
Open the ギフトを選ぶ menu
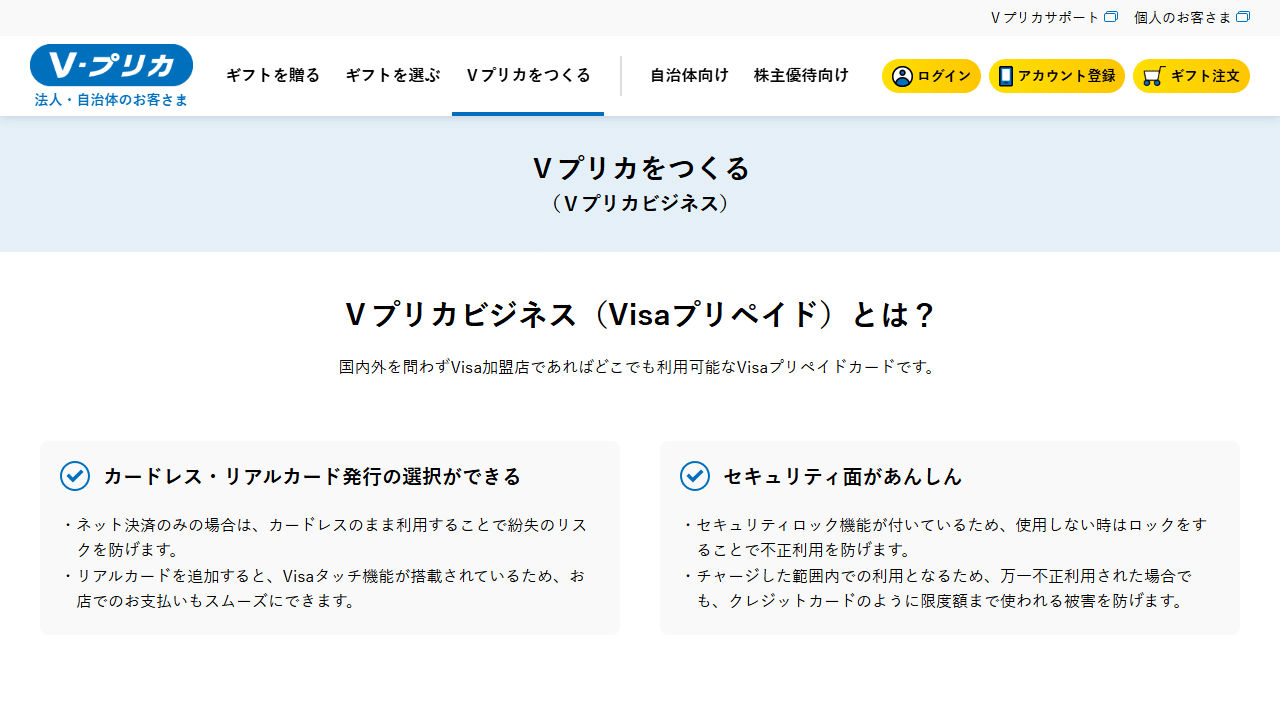point(393,75)
